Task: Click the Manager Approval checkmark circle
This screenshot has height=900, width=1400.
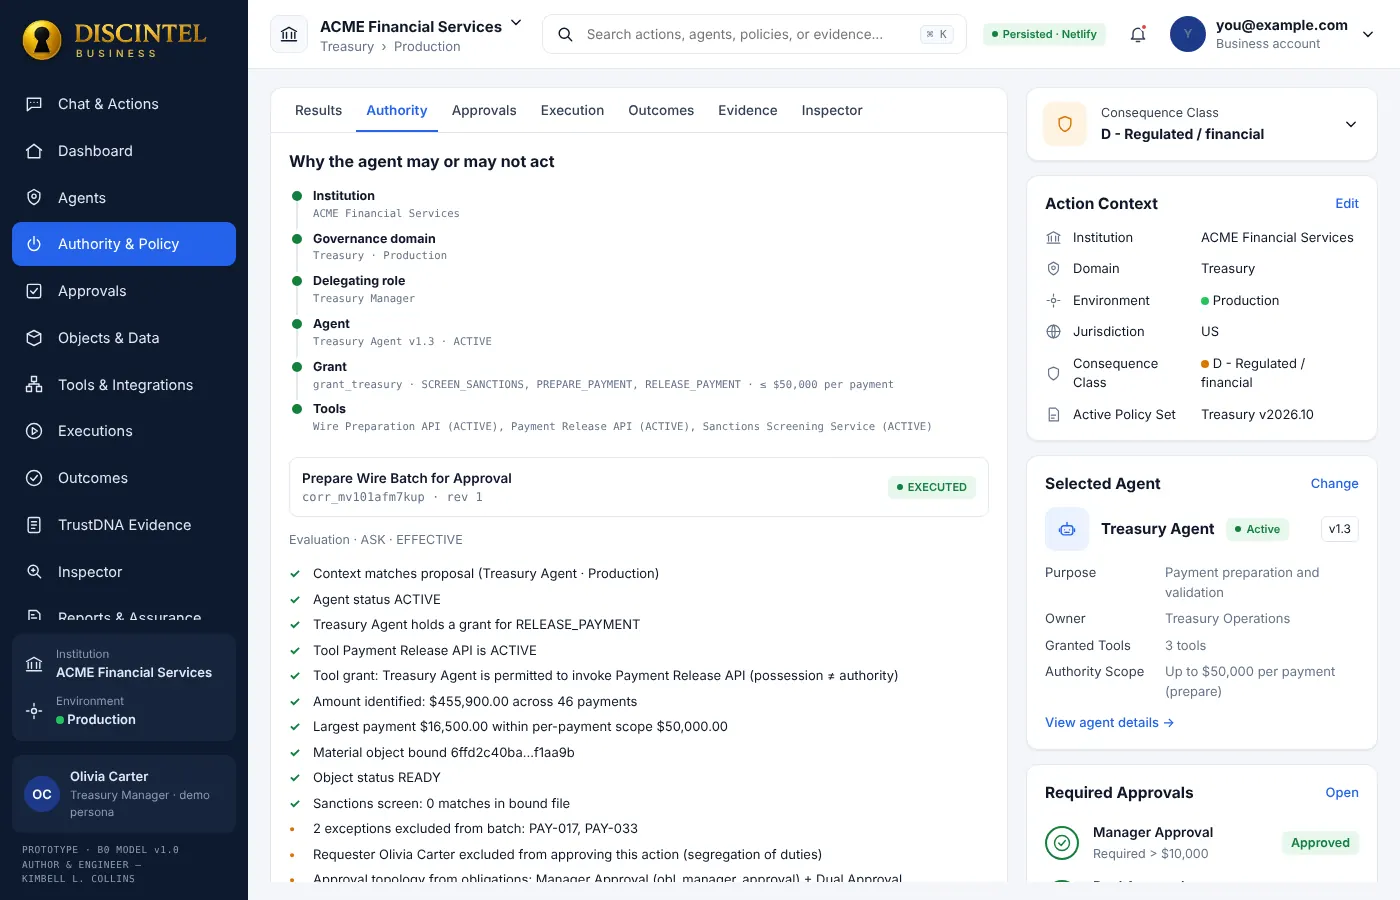Action: point(1062,843)
